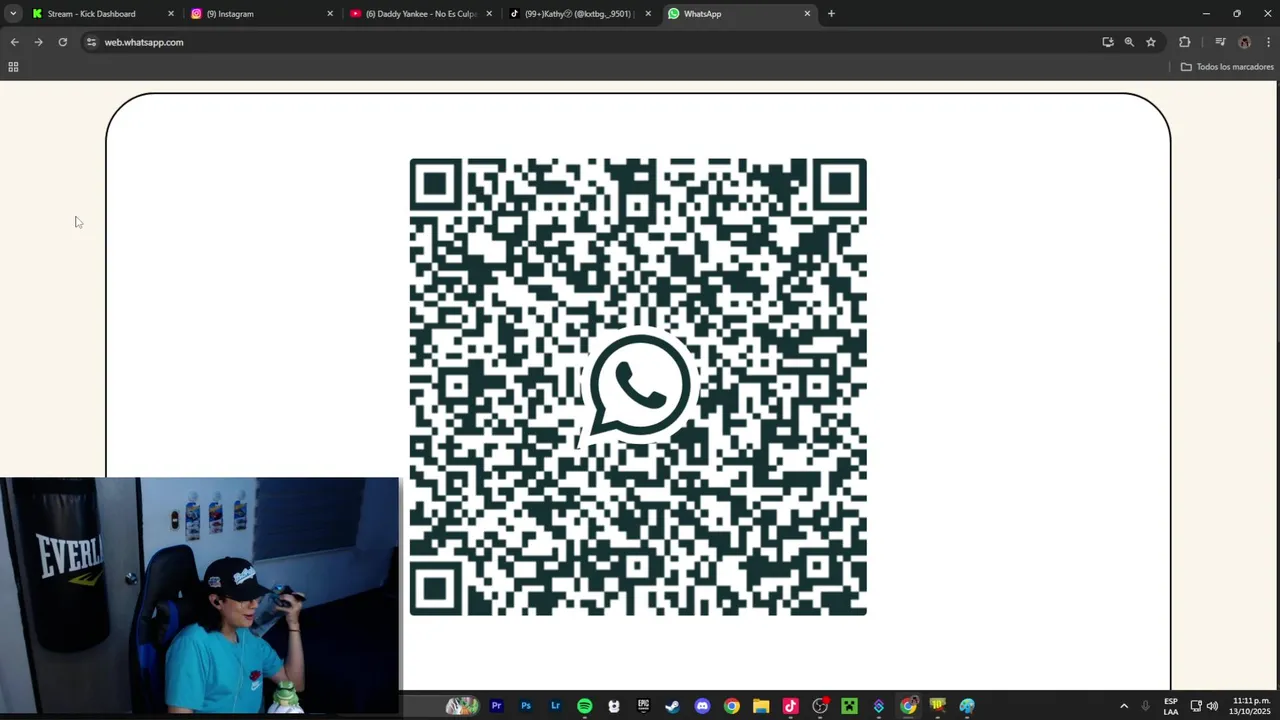Open Epic Games Launcher from the taskbar
Screen dimensions: 1280x720
(x=643, y=706)
